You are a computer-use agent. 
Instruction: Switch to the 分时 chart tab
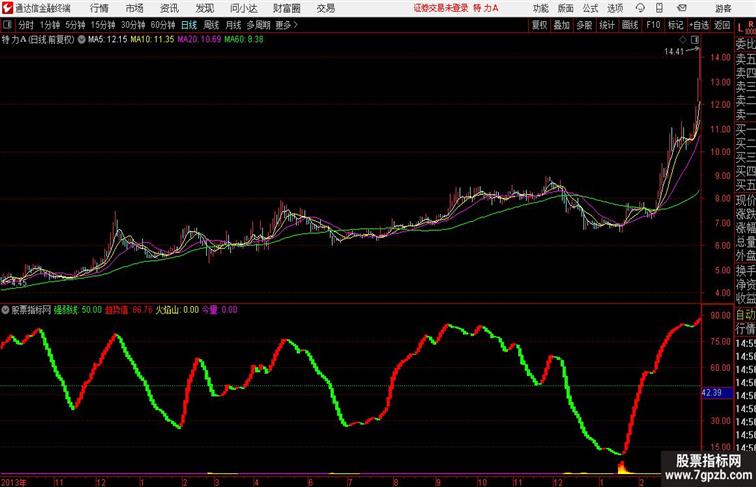(26, 25)
